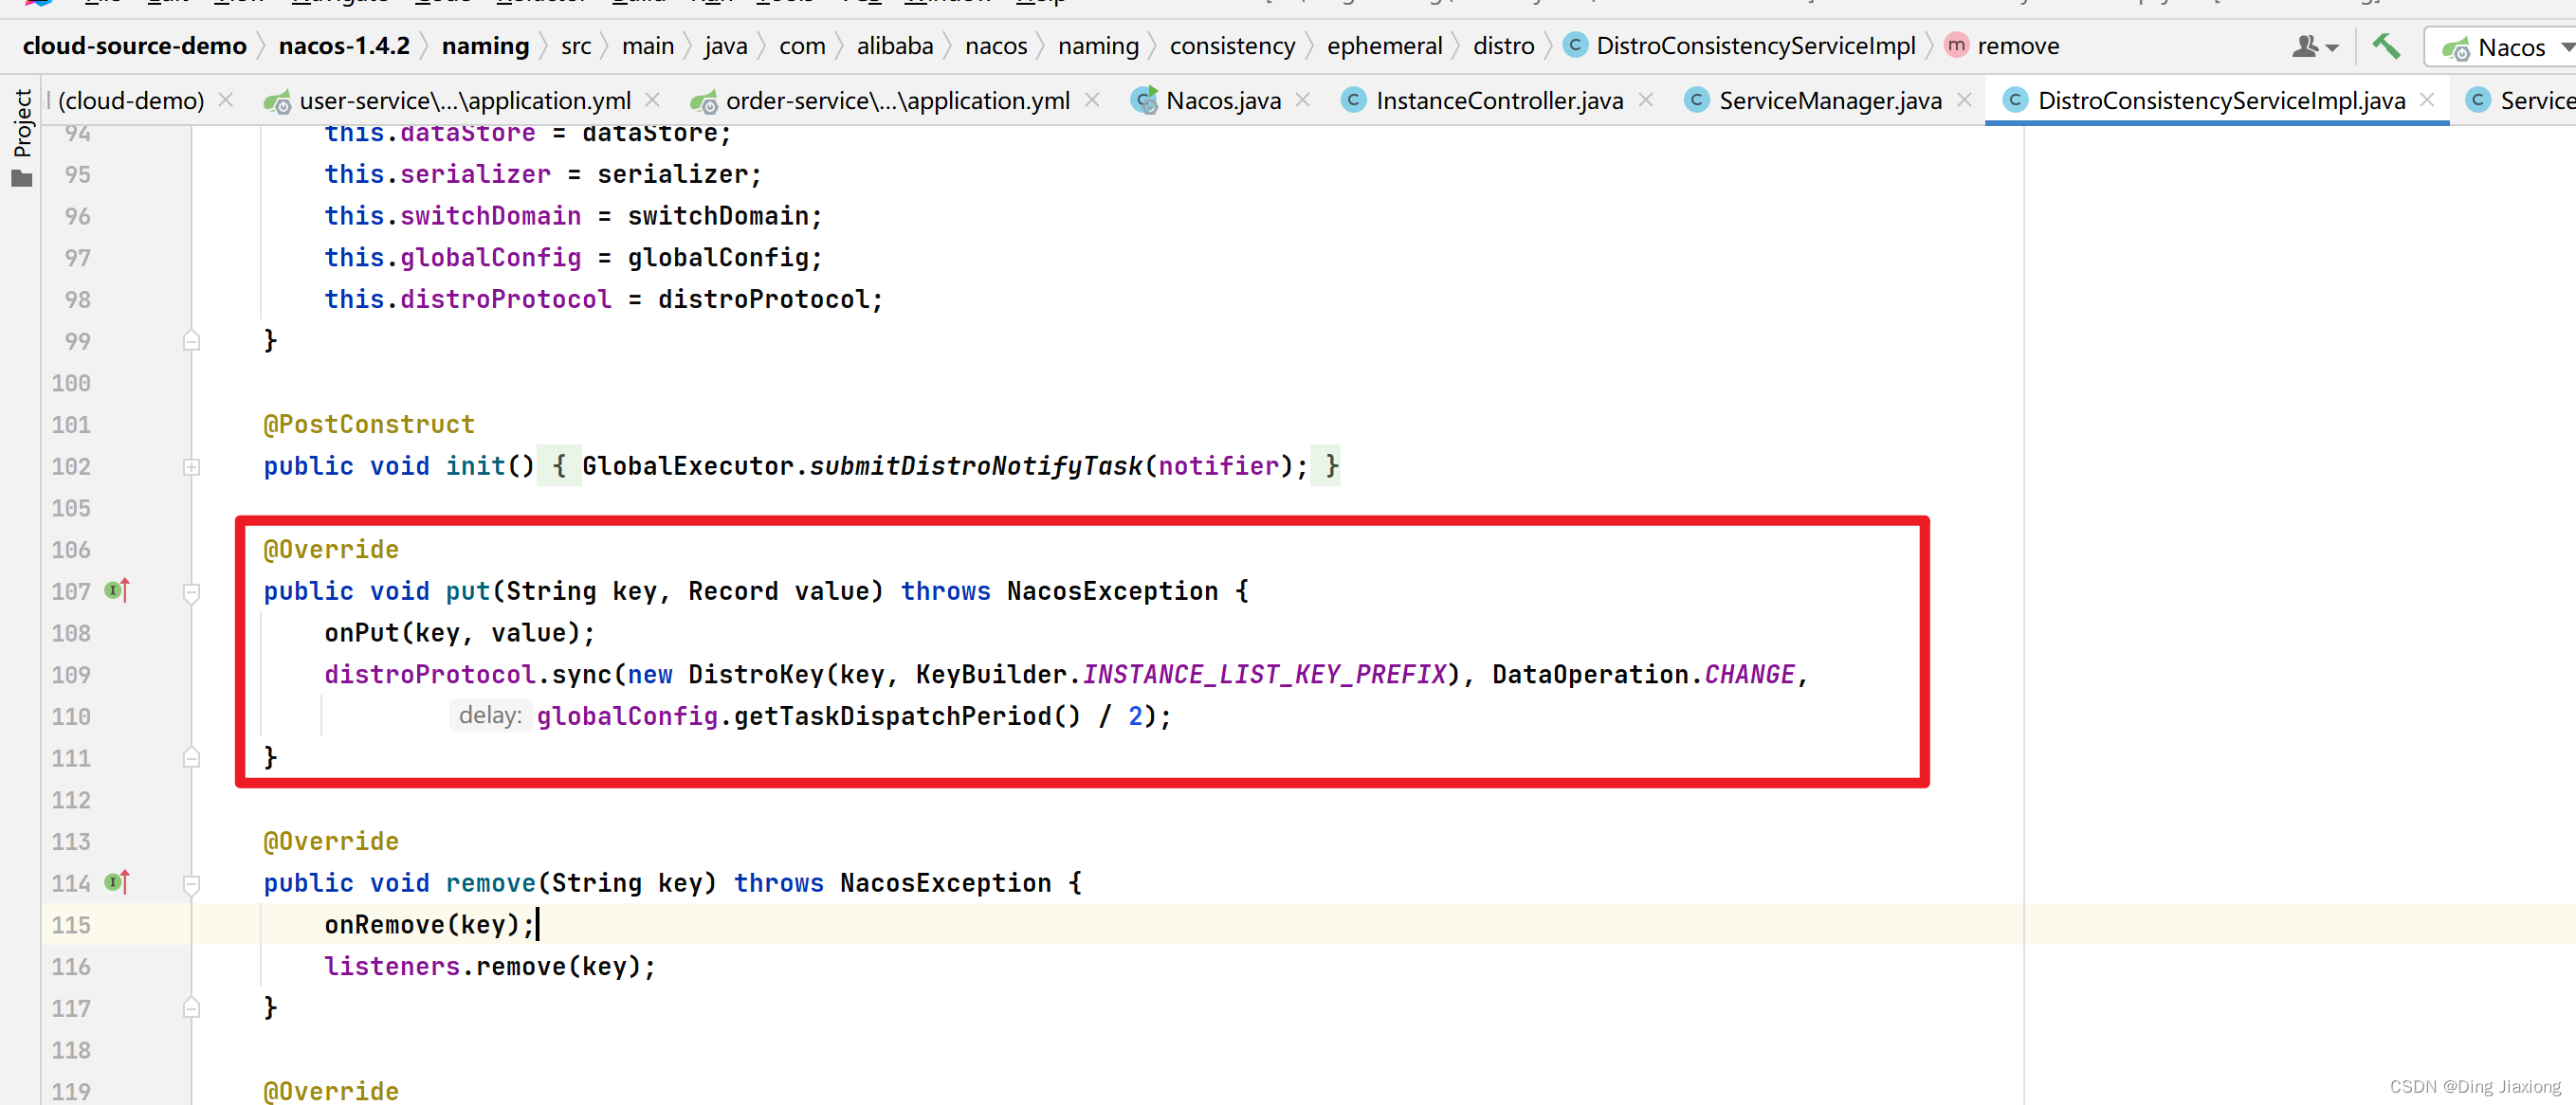Click the delay parameter hint on line 110

(489, 716)
